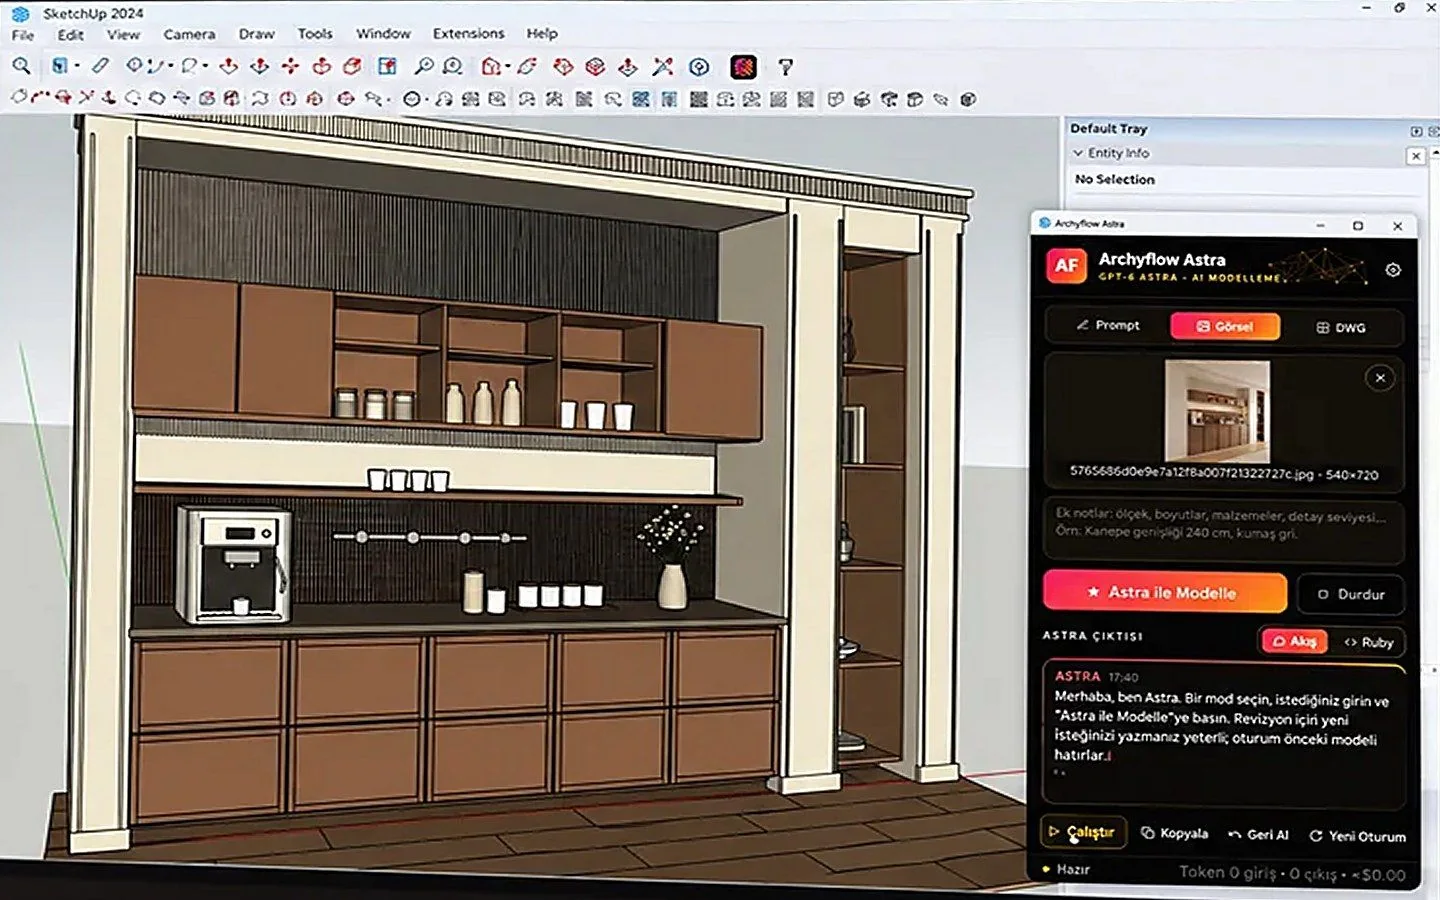Choose the Zoom tool magnifier icon
Screen dimensions: 1440x900
point(424,66)
